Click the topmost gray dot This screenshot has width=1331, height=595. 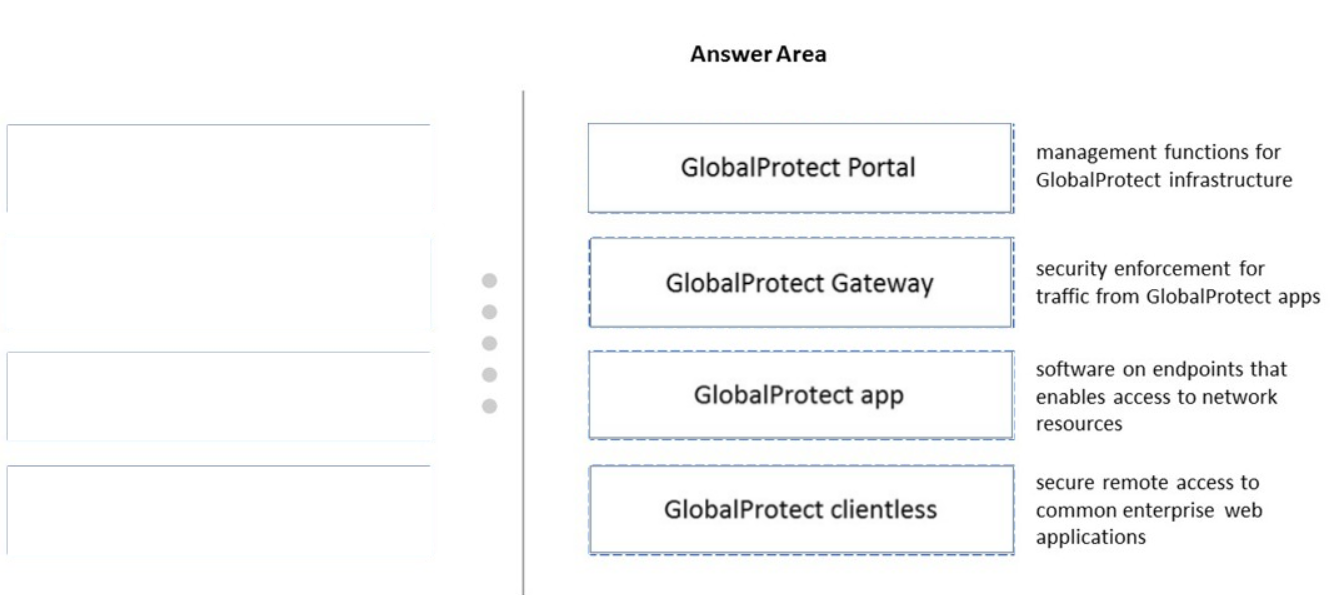[490, 281]
